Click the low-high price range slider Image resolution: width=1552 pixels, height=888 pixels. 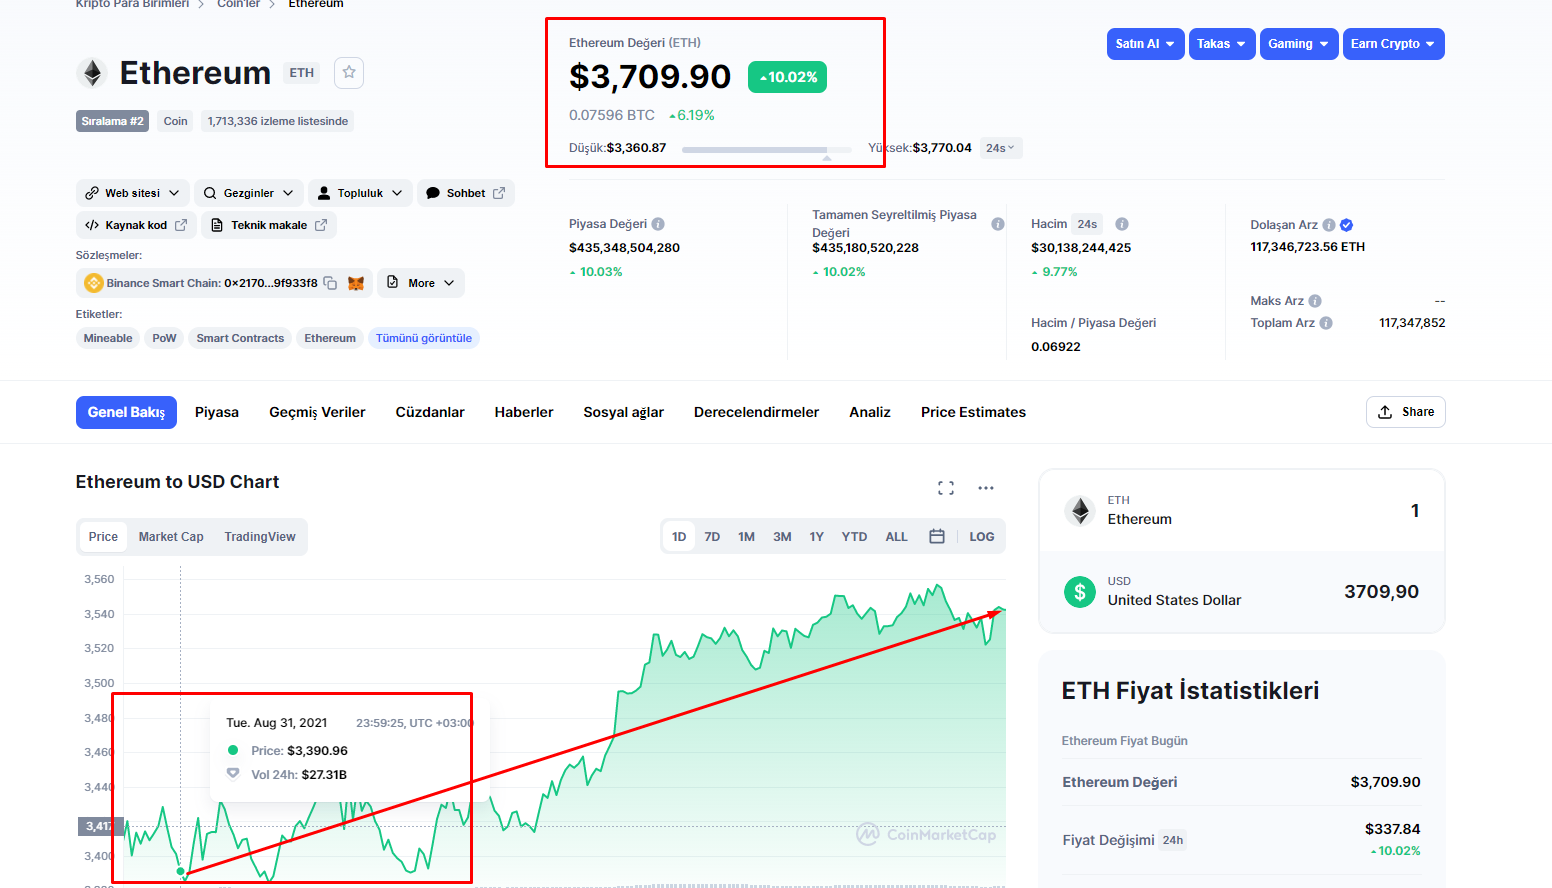click(x=767, y=150)
